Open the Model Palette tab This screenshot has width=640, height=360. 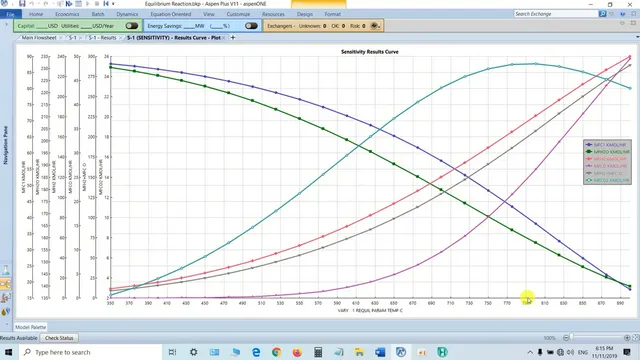click(31, 327)
